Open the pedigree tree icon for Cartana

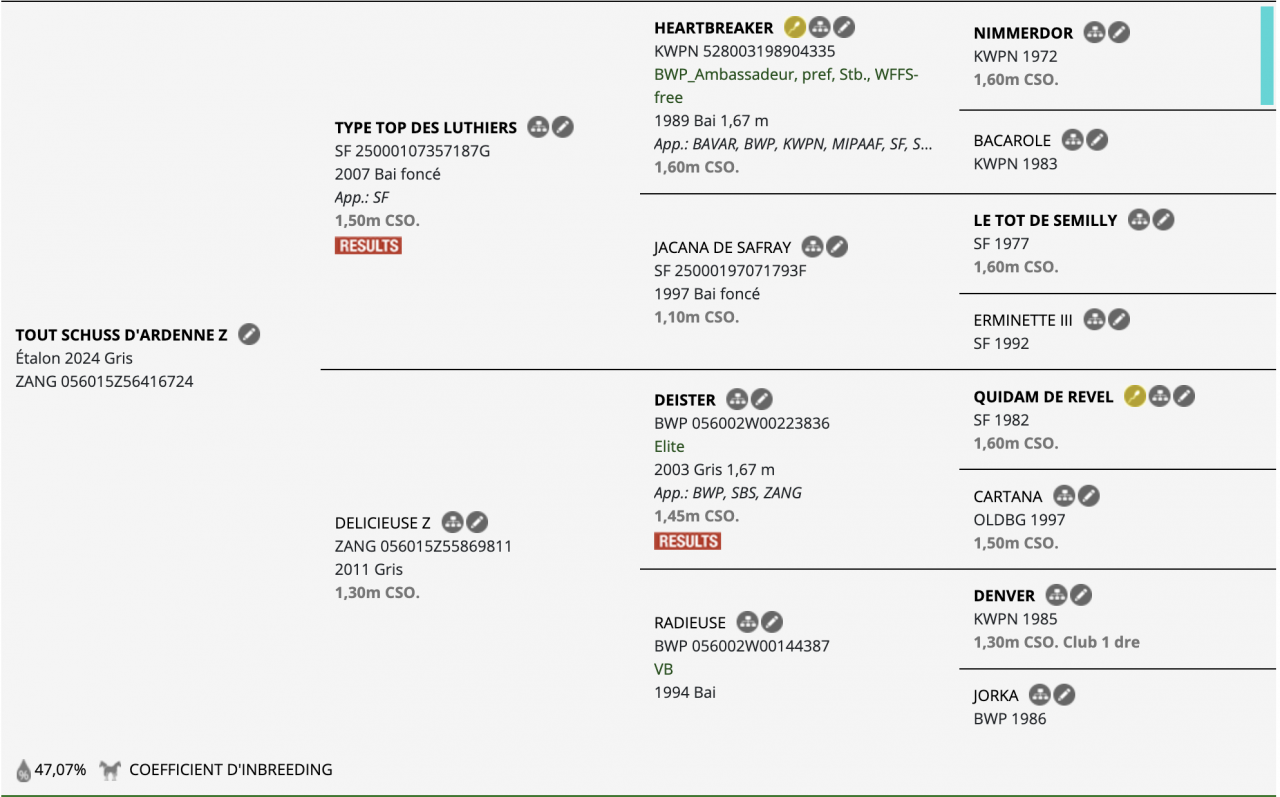click(1064, 496)
